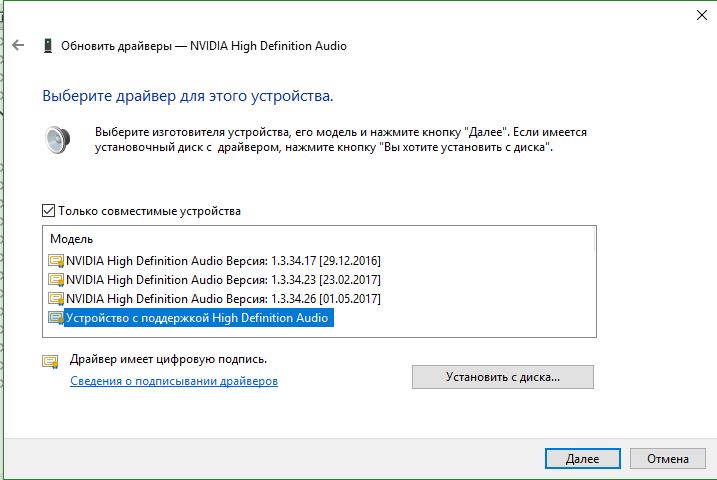Uncheck Только совместимые устройства checkbox
Viewport: 717px width, 480px height.
click(49, 211)
